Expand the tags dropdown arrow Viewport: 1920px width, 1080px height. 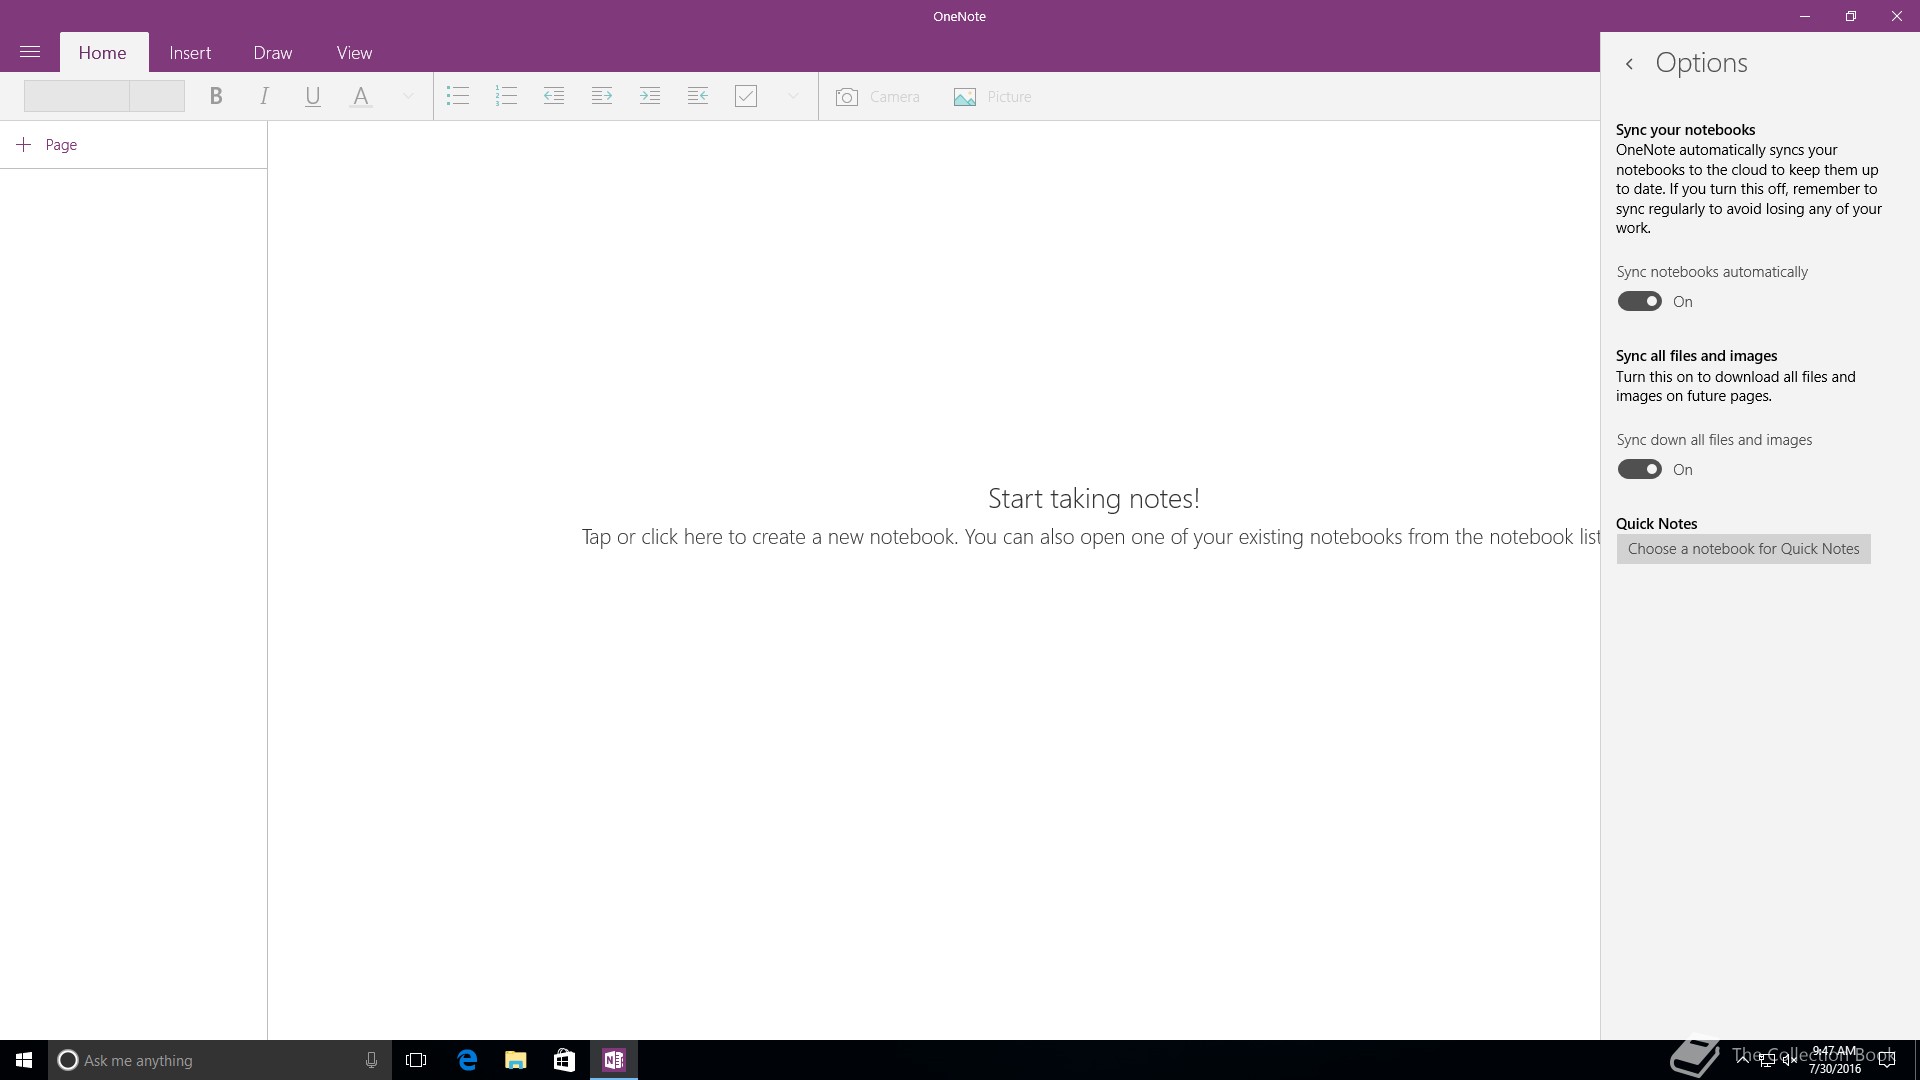pyautogui.click(x=793, y=96)
